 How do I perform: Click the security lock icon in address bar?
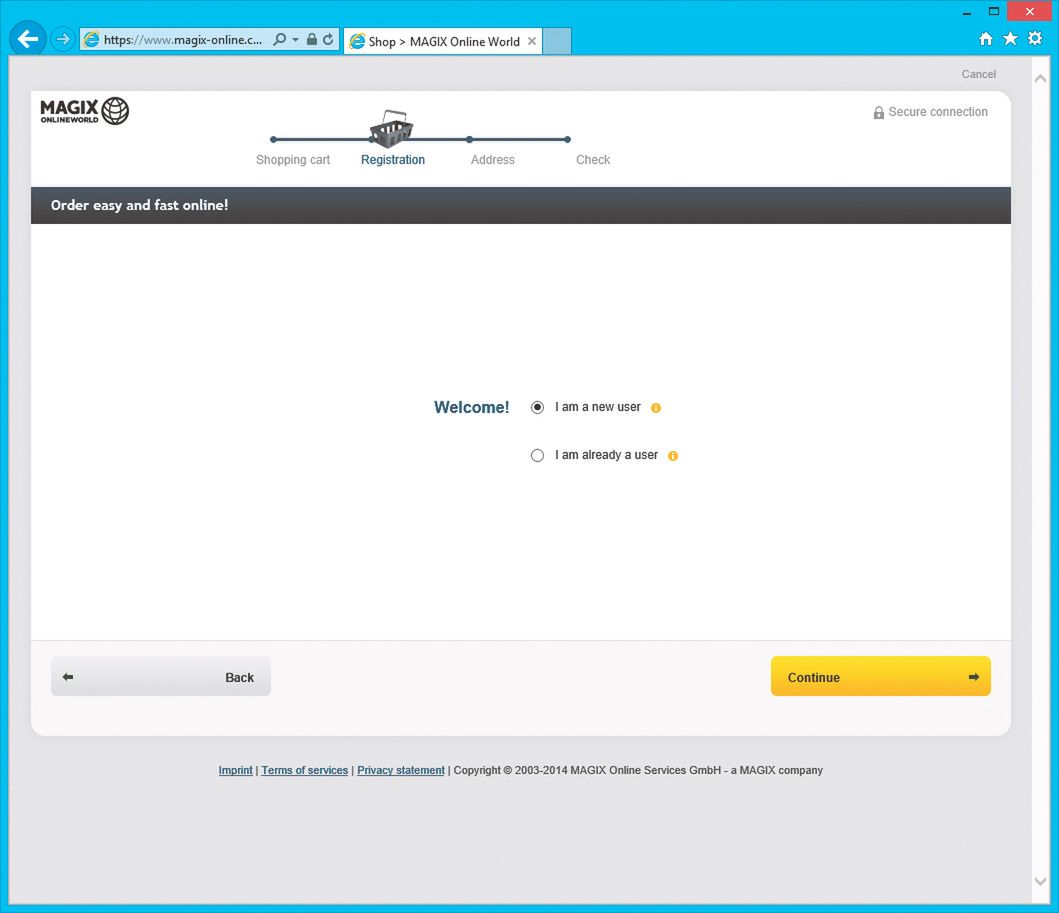click(x=311, y=39)
